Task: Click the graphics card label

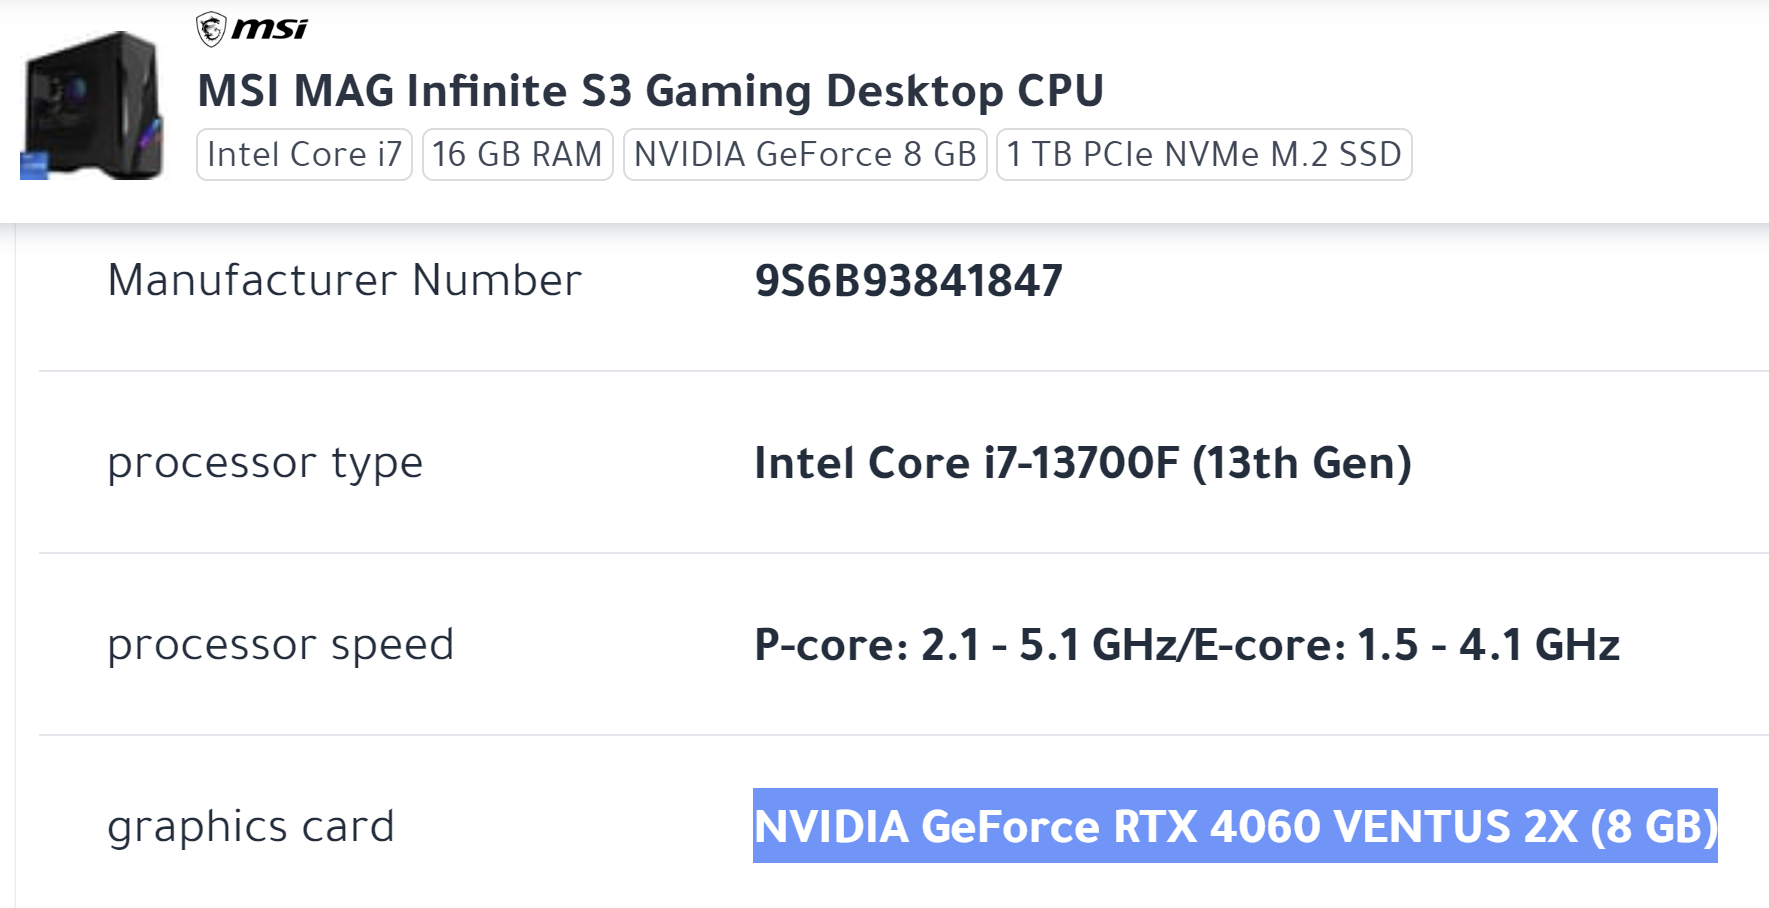Action: (x=250, y=827)
